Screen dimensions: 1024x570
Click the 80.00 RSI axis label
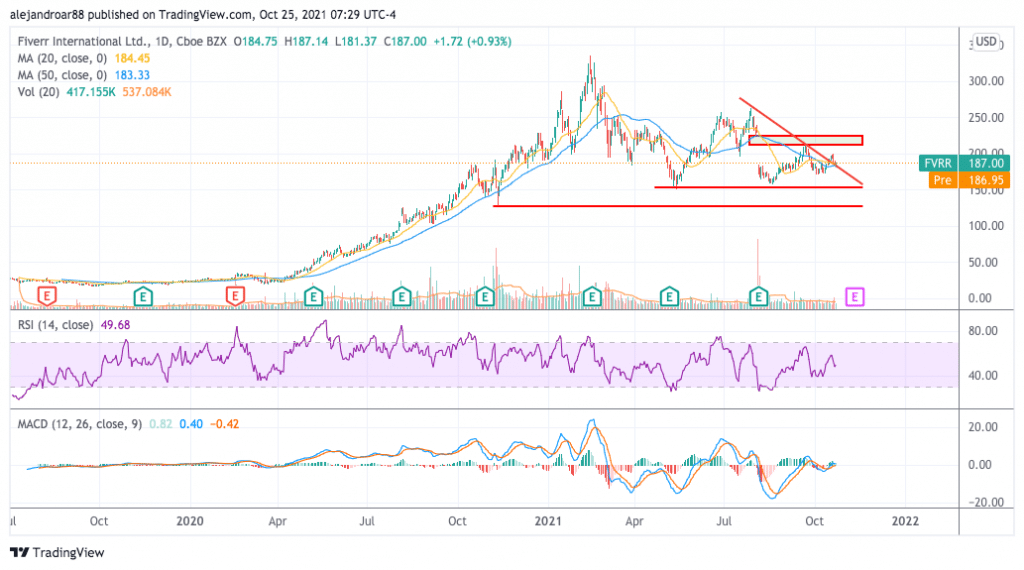coord(983,331)
